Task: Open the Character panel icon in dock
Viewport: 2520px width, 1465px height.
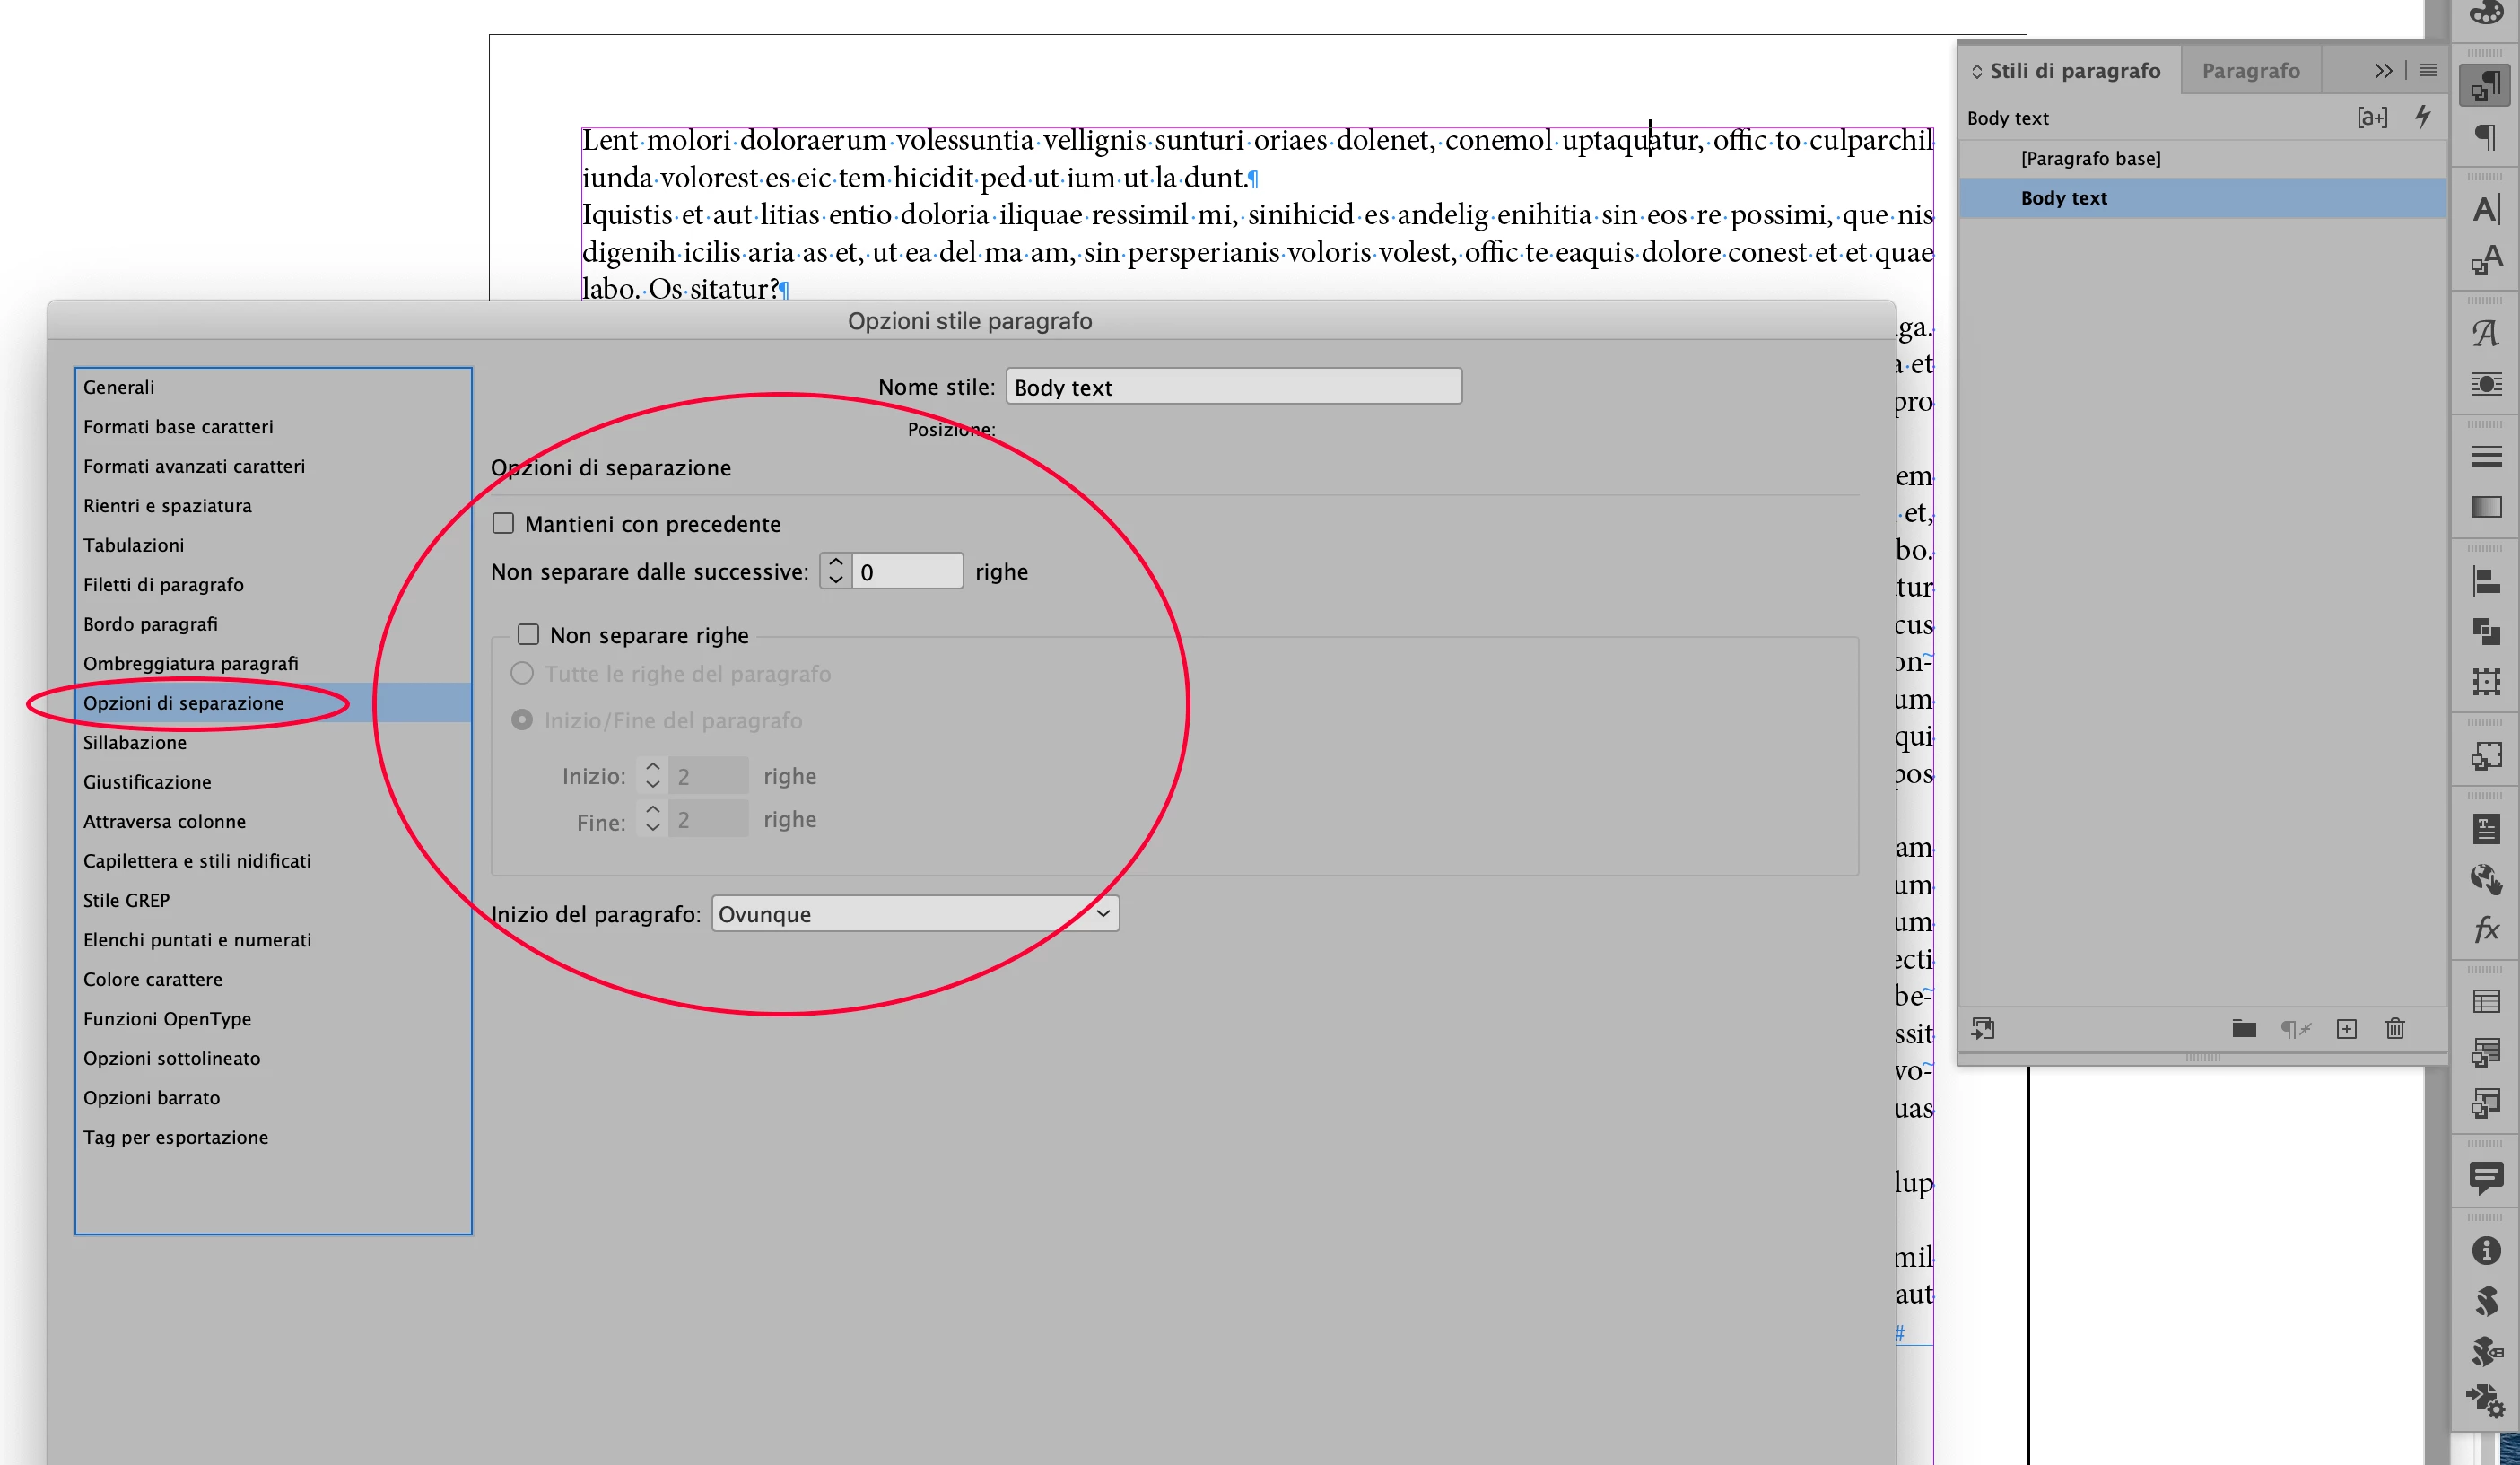Action: click(2486, 209)
